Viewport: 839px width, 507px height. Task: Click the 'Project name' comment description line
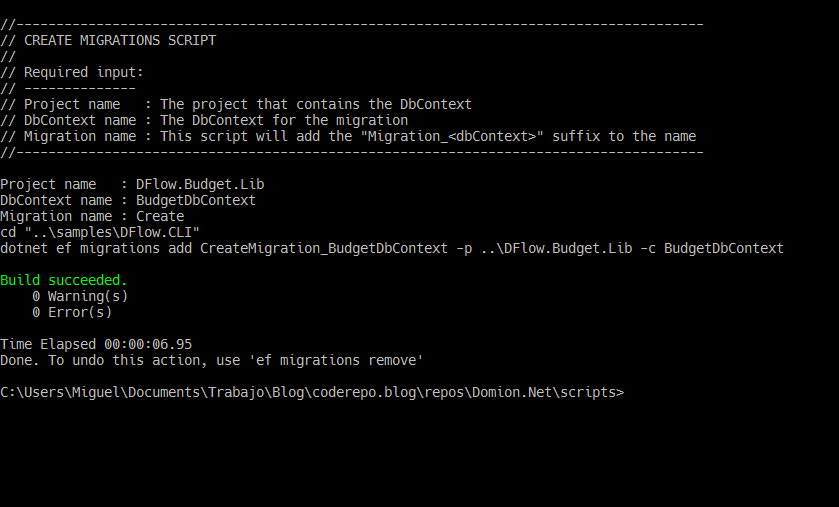click(236, 104)
